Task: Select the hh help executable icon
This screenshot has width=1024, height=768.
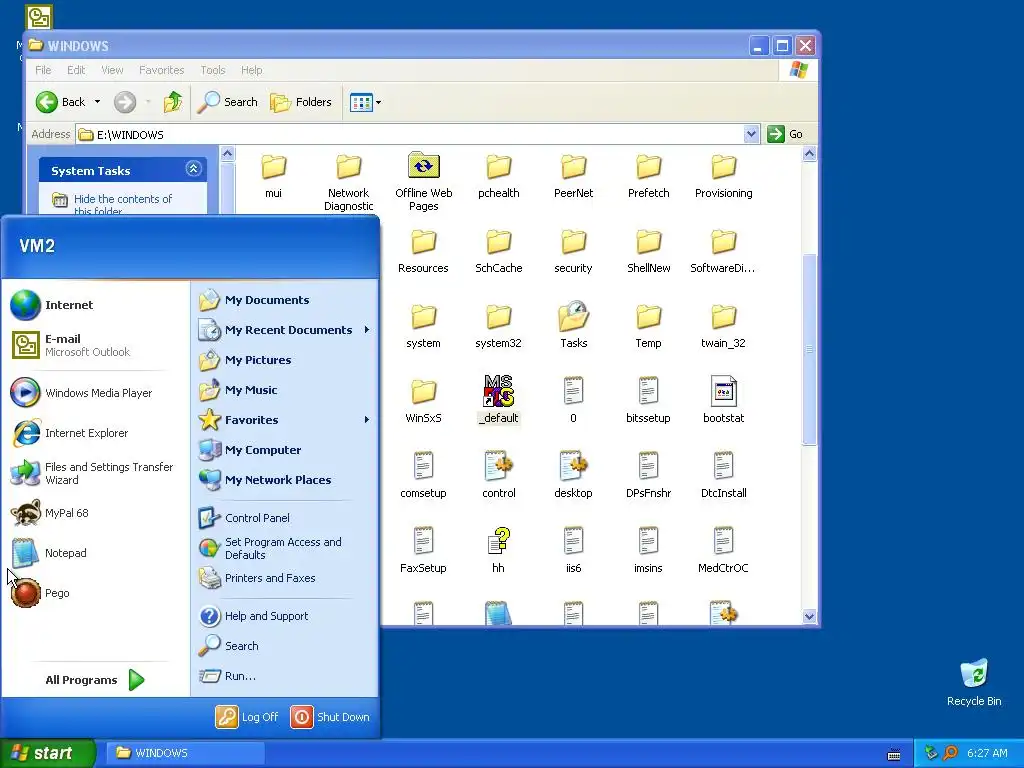Action: point(498,541)
